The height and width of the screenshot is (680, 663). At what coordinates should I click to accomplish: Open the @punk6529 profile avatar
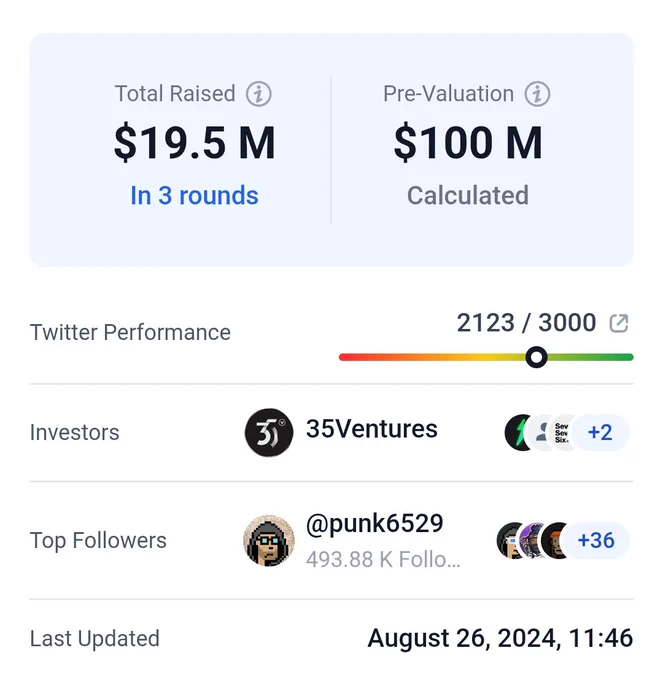[269, 540]
